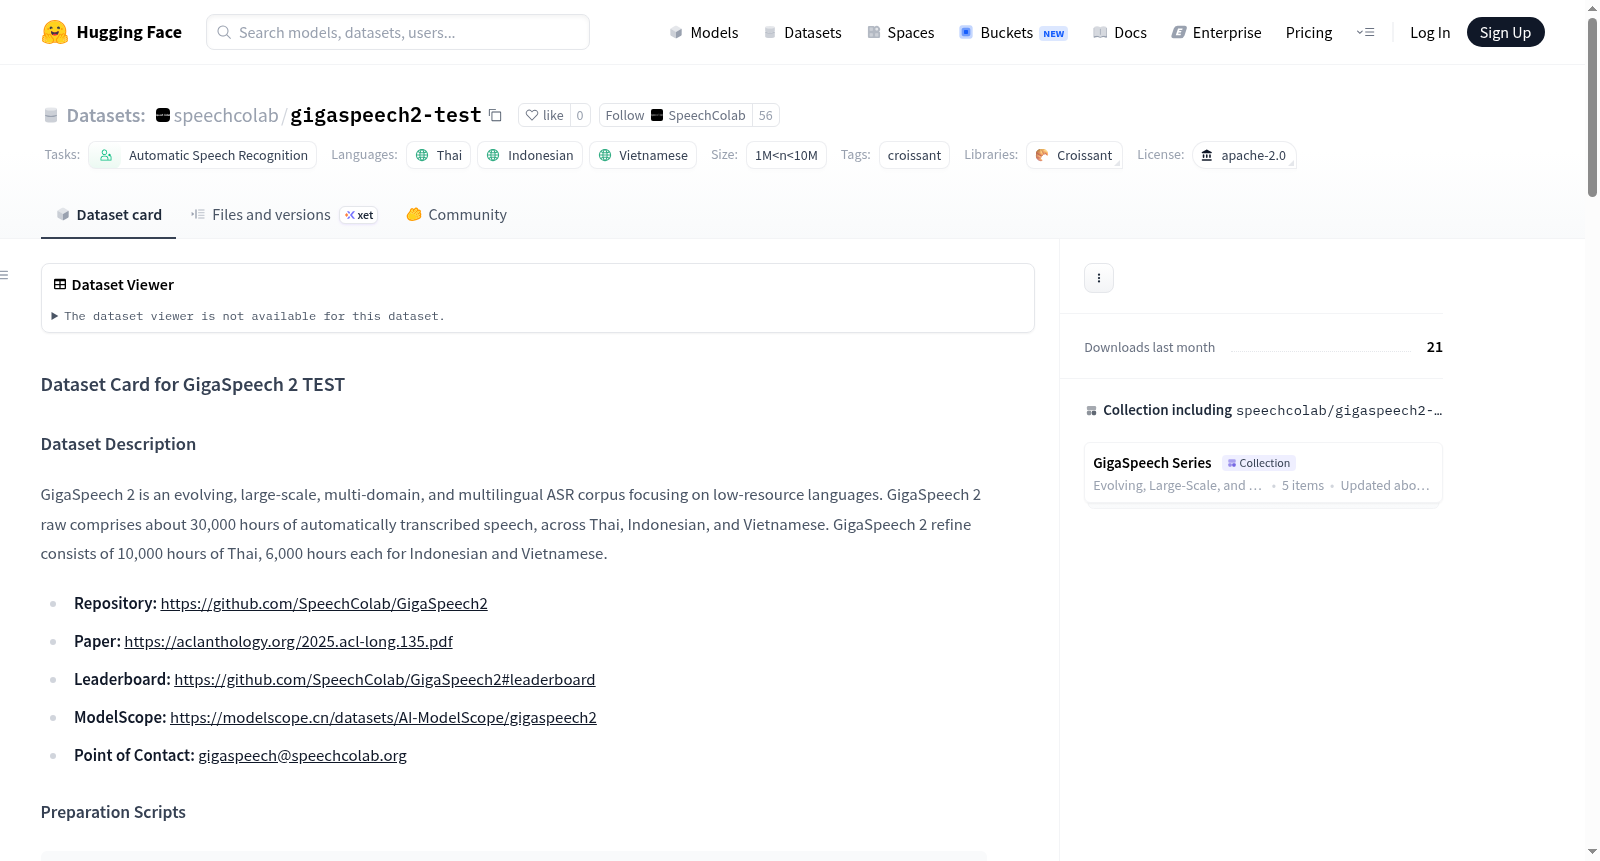Open the like count of 0

(580, 115)
